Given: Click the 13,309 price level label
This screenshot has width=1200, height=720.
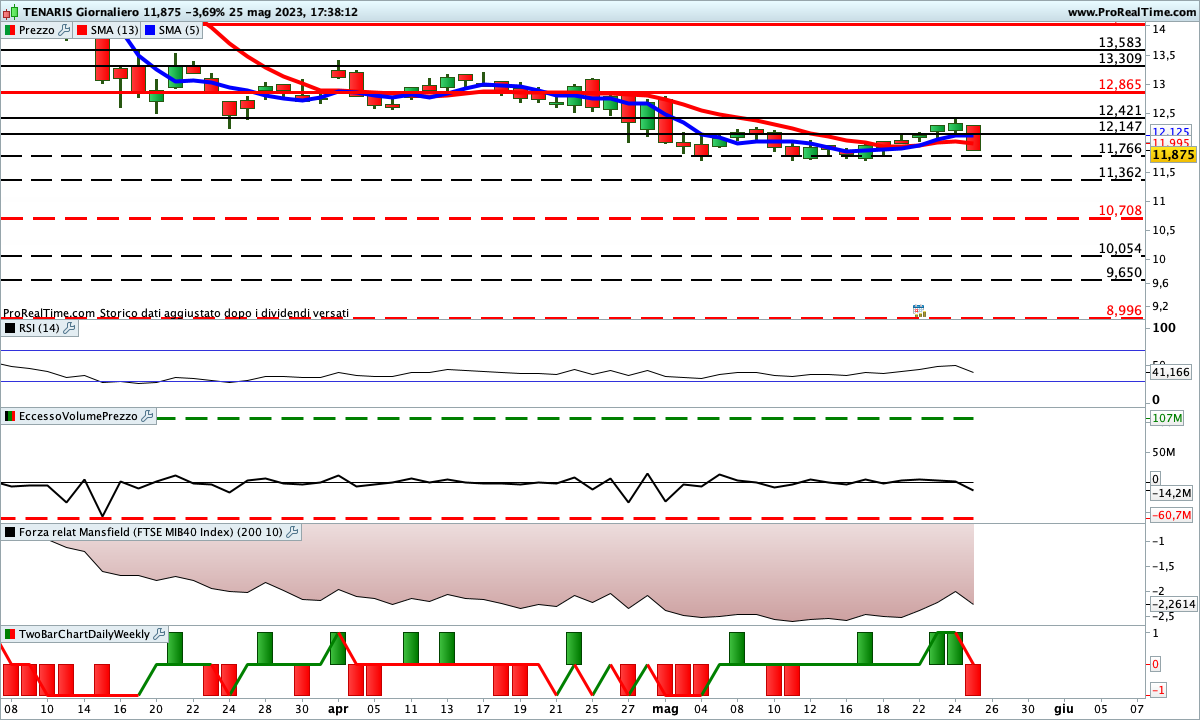Looking at the screenshot, I should click(1120, 59).
